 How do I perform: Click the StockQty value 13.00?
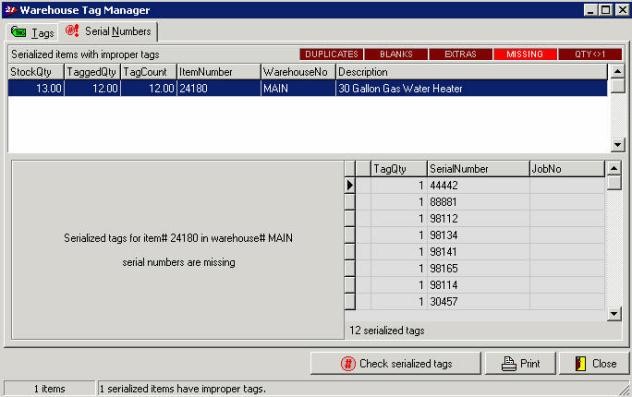36,88
